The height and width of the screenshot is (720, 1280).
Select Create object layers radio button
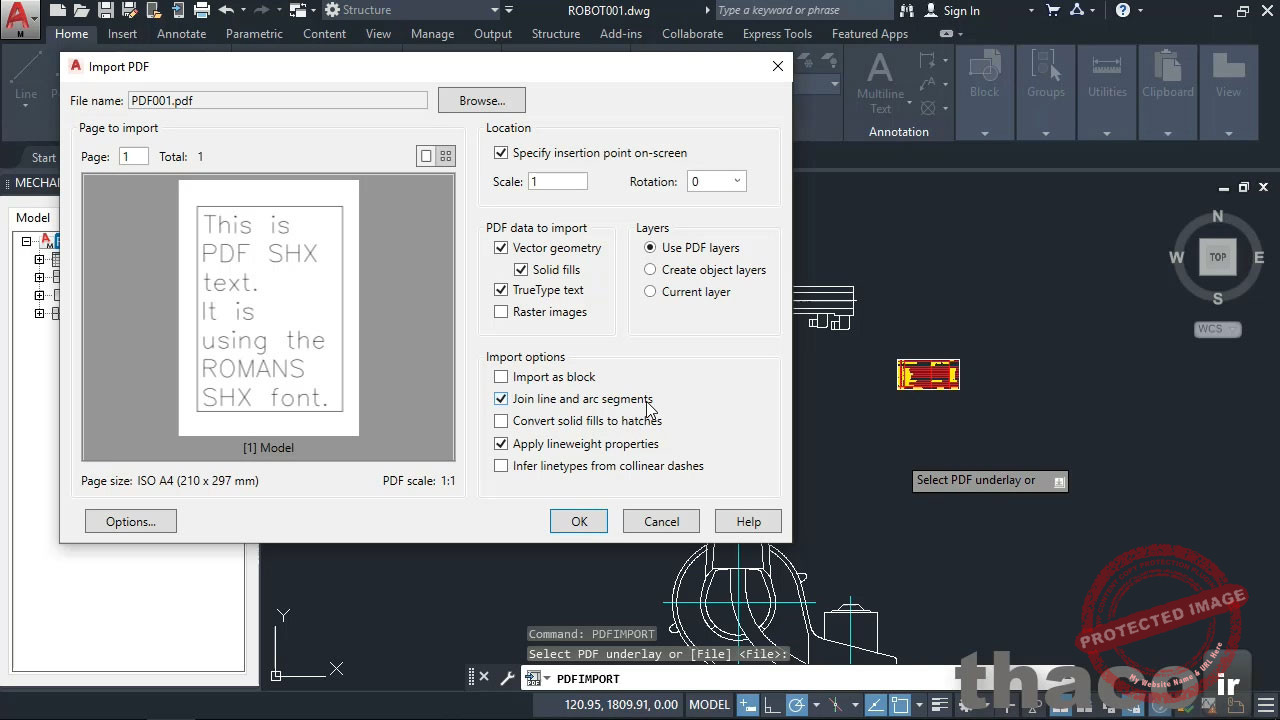tap(650, 270)
